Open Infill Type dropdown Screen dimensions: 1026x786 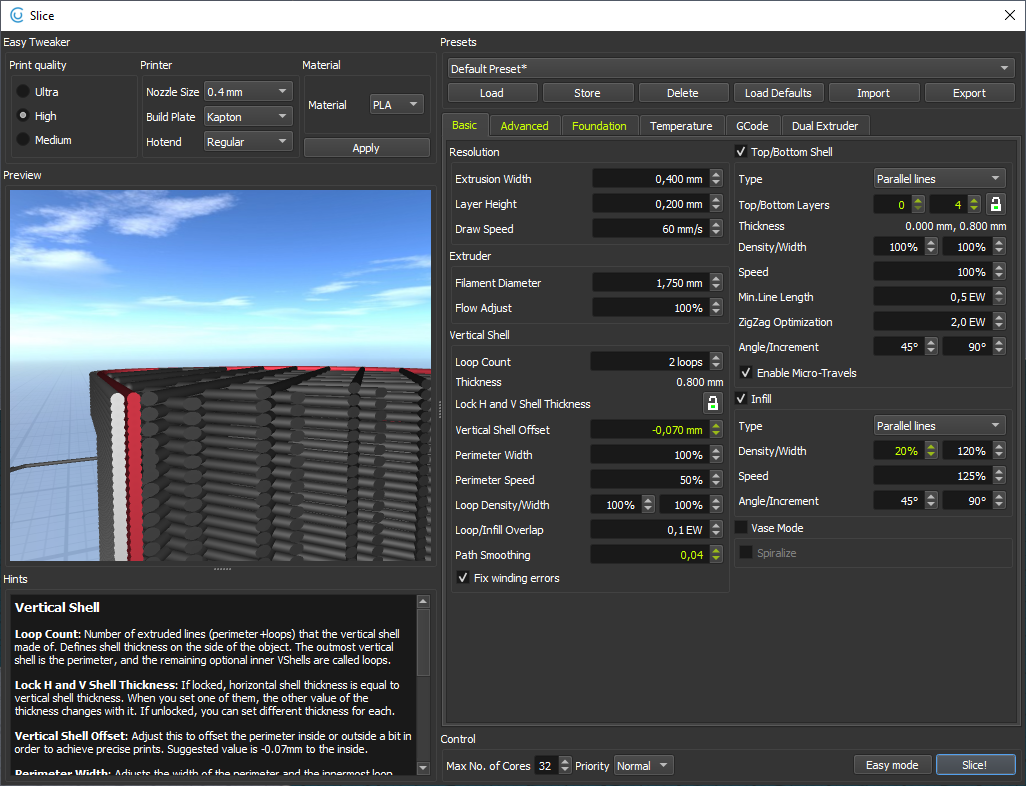click(x=939, y=425)
